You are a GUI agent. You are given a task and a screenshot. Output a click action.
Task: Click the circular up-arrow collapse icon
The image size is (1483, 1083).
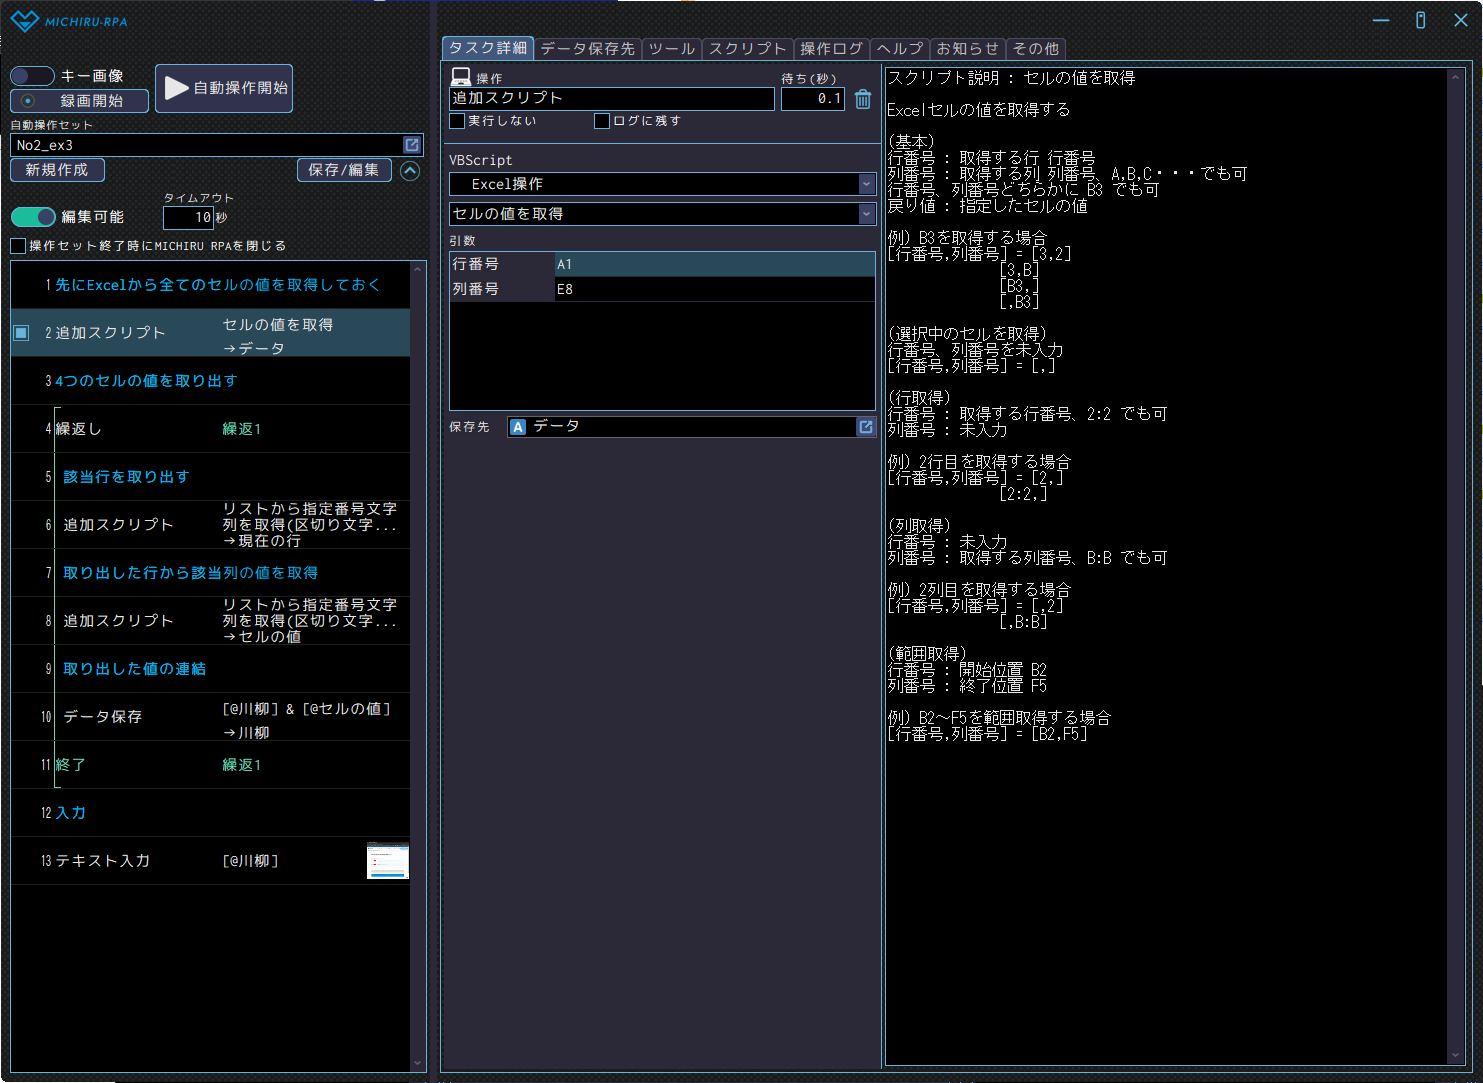click(x=410, y=171)
